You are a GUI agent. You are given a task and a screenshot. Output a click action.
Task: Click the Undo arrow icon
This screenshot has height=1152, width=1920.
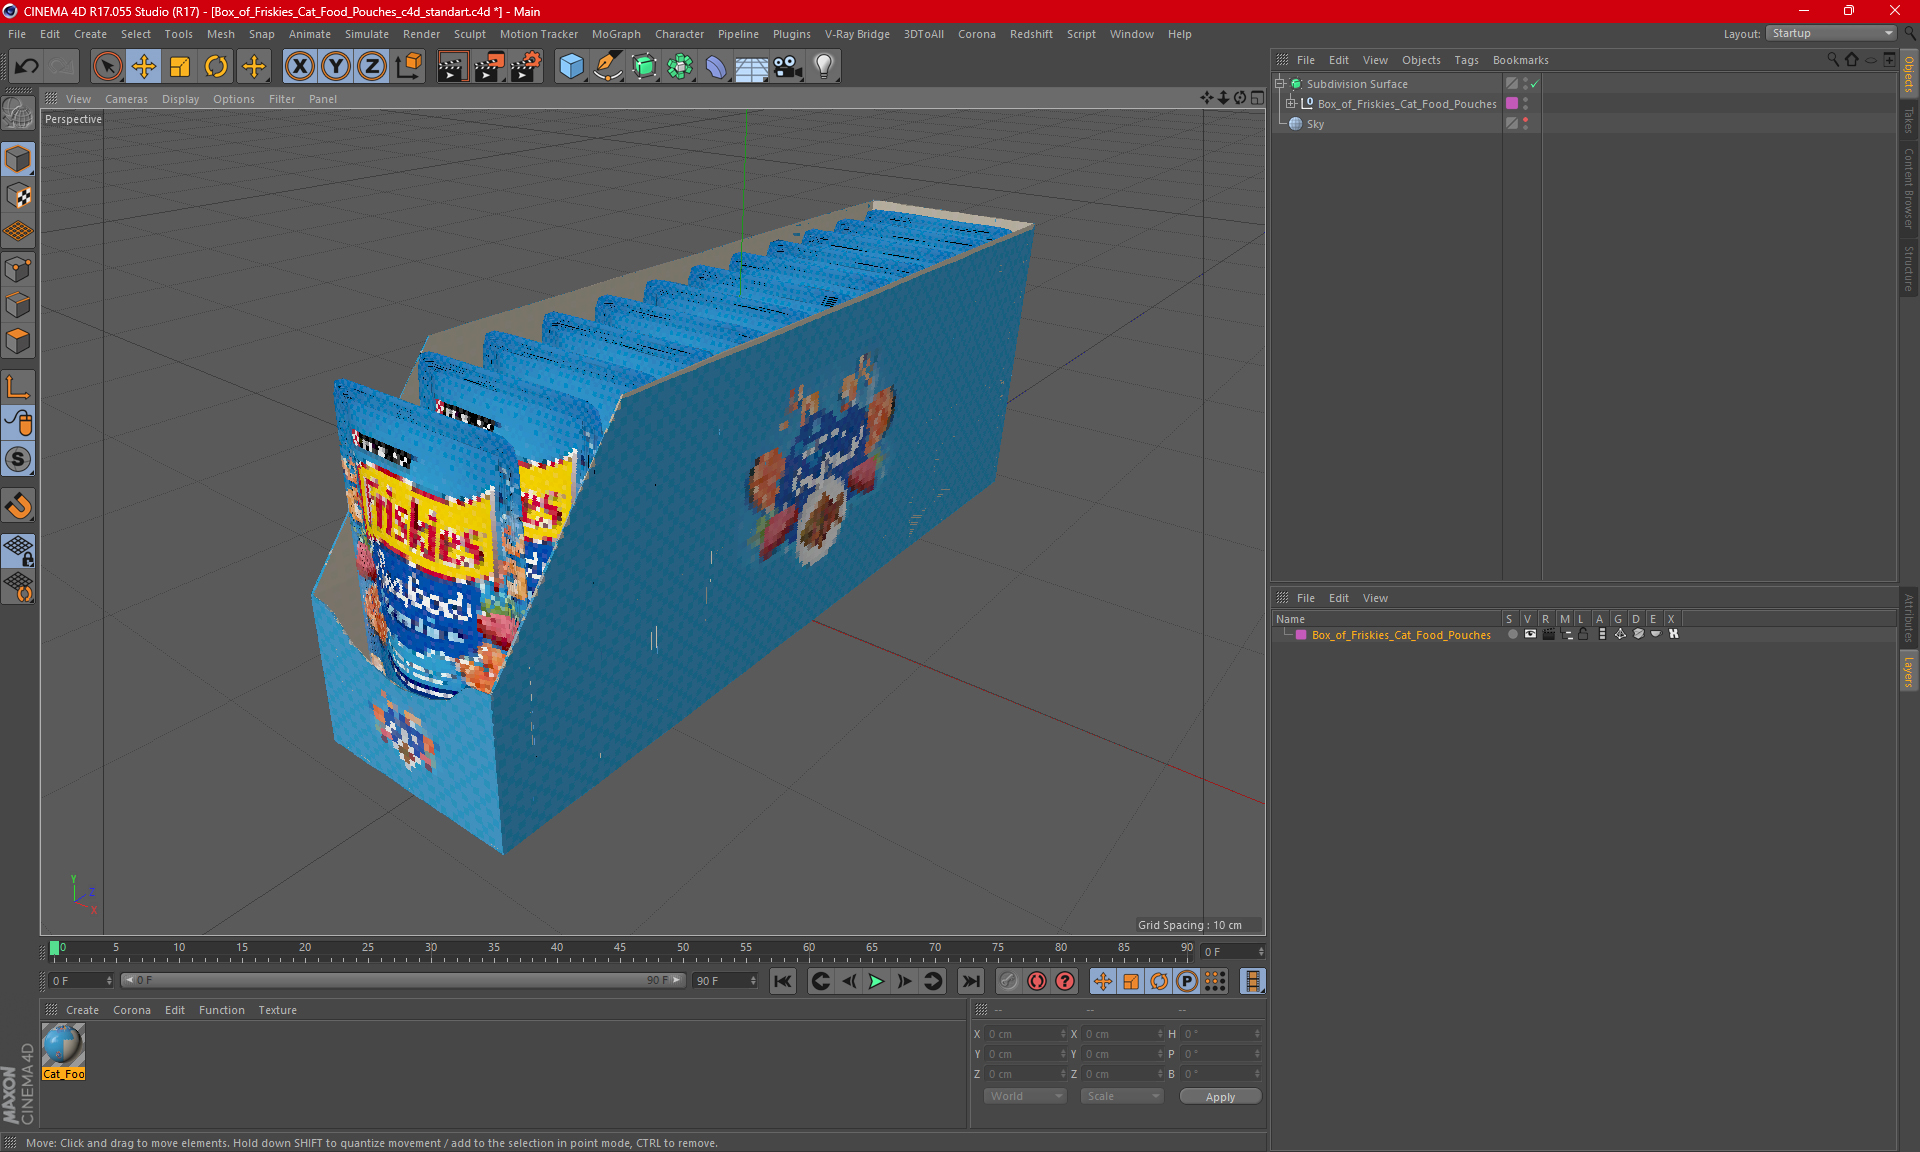pos(27,66)
